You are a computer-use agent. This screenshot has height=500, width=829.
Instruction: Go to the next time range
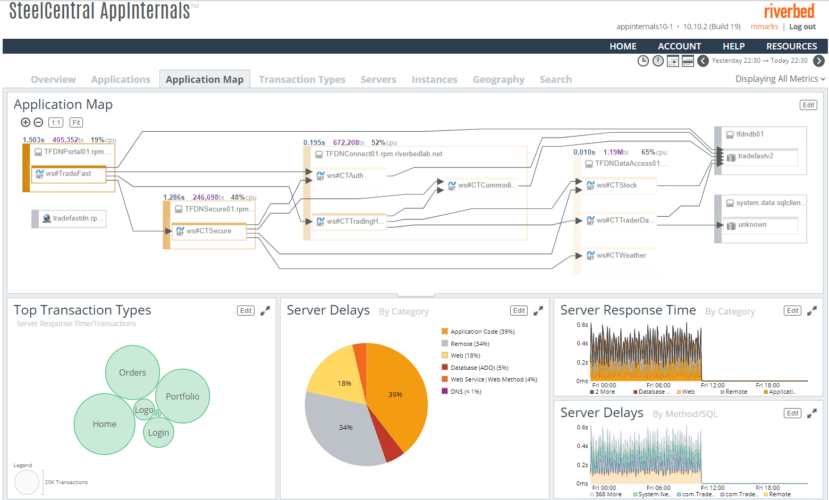(818, 61)
